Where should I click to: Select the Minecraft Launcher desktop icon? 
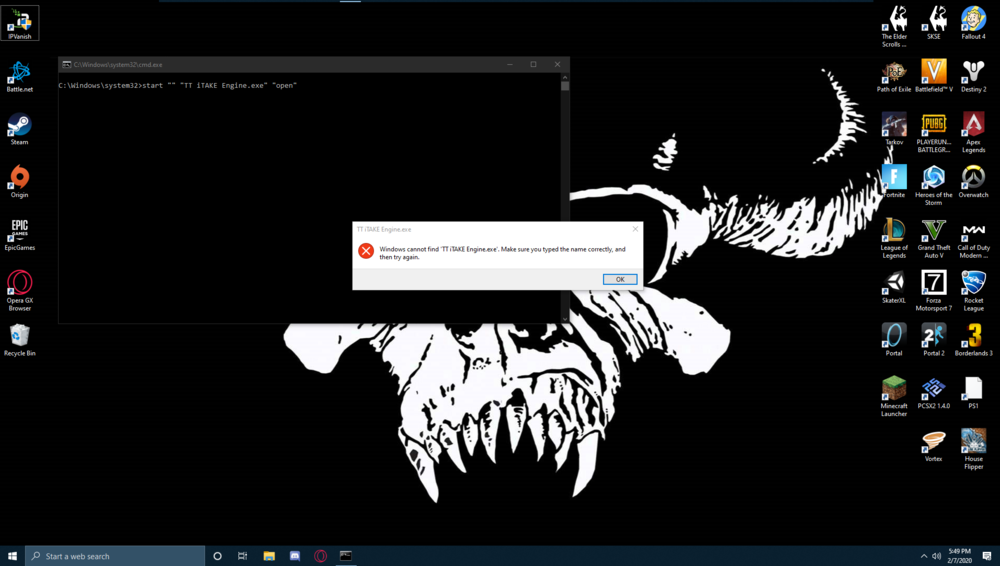click(894, 397)
